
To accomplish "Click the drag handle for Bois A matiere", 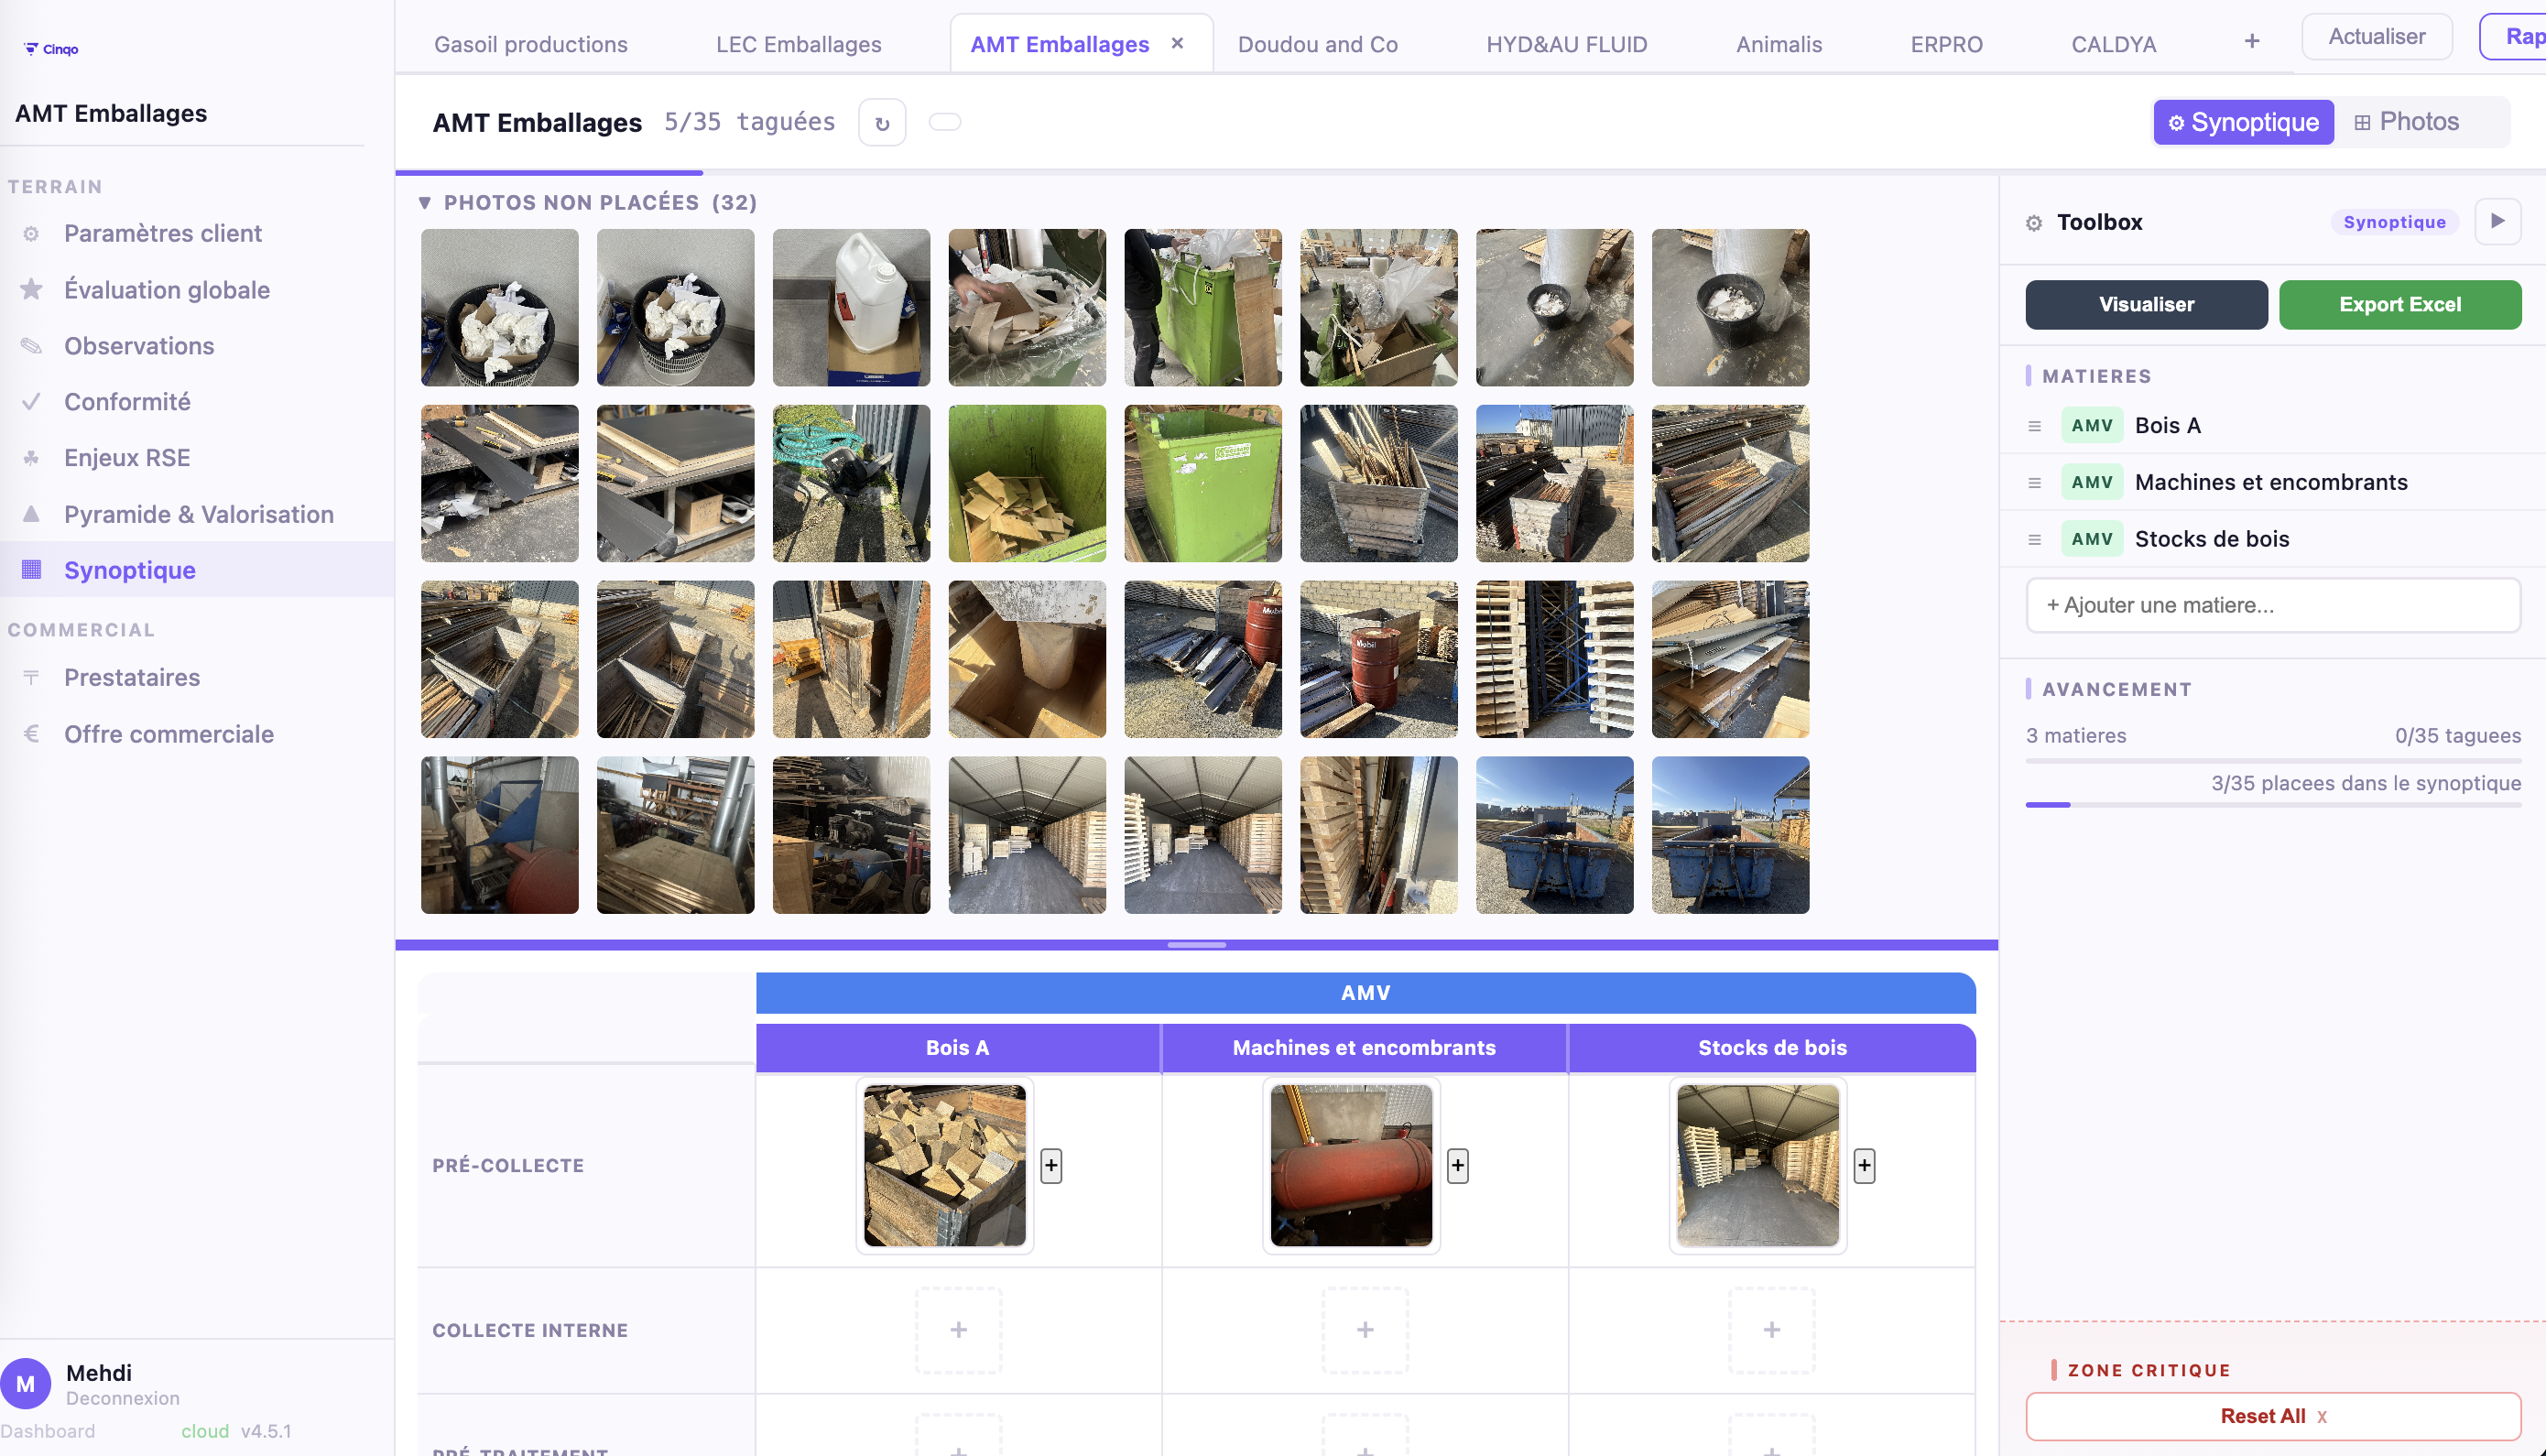I will coord(2034,426).
